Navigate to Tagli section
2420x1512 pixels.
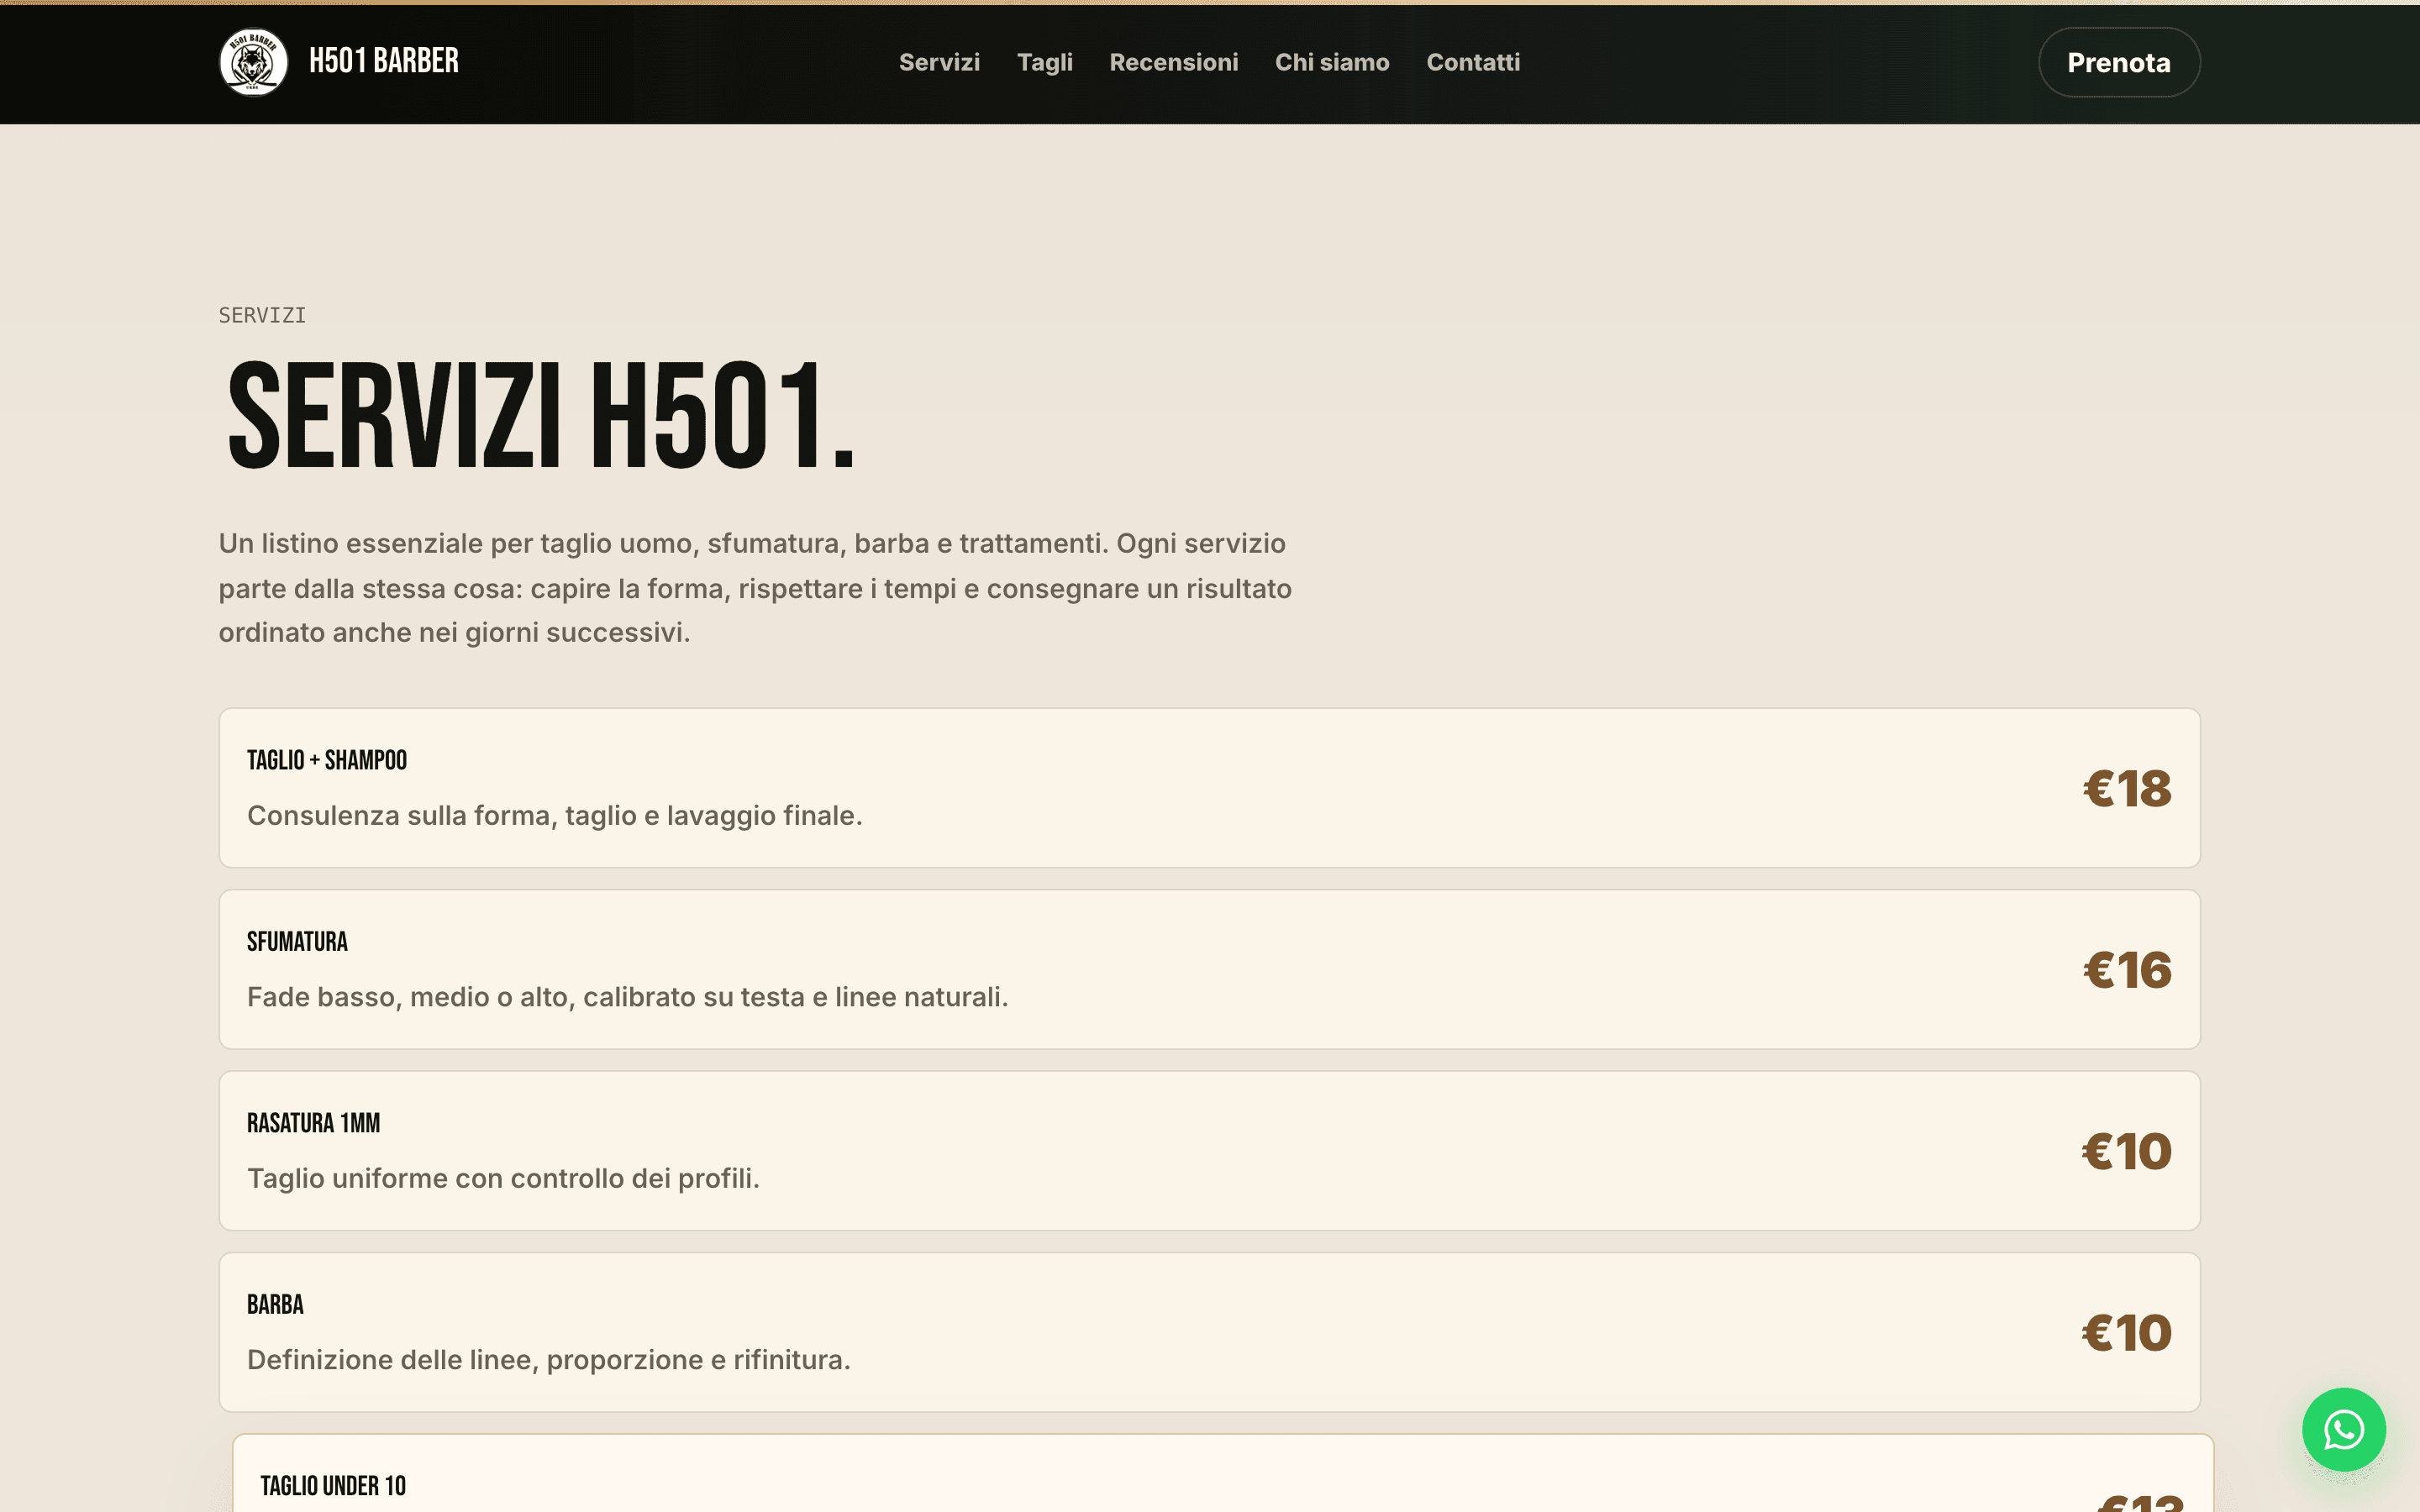pos(1045,62)
